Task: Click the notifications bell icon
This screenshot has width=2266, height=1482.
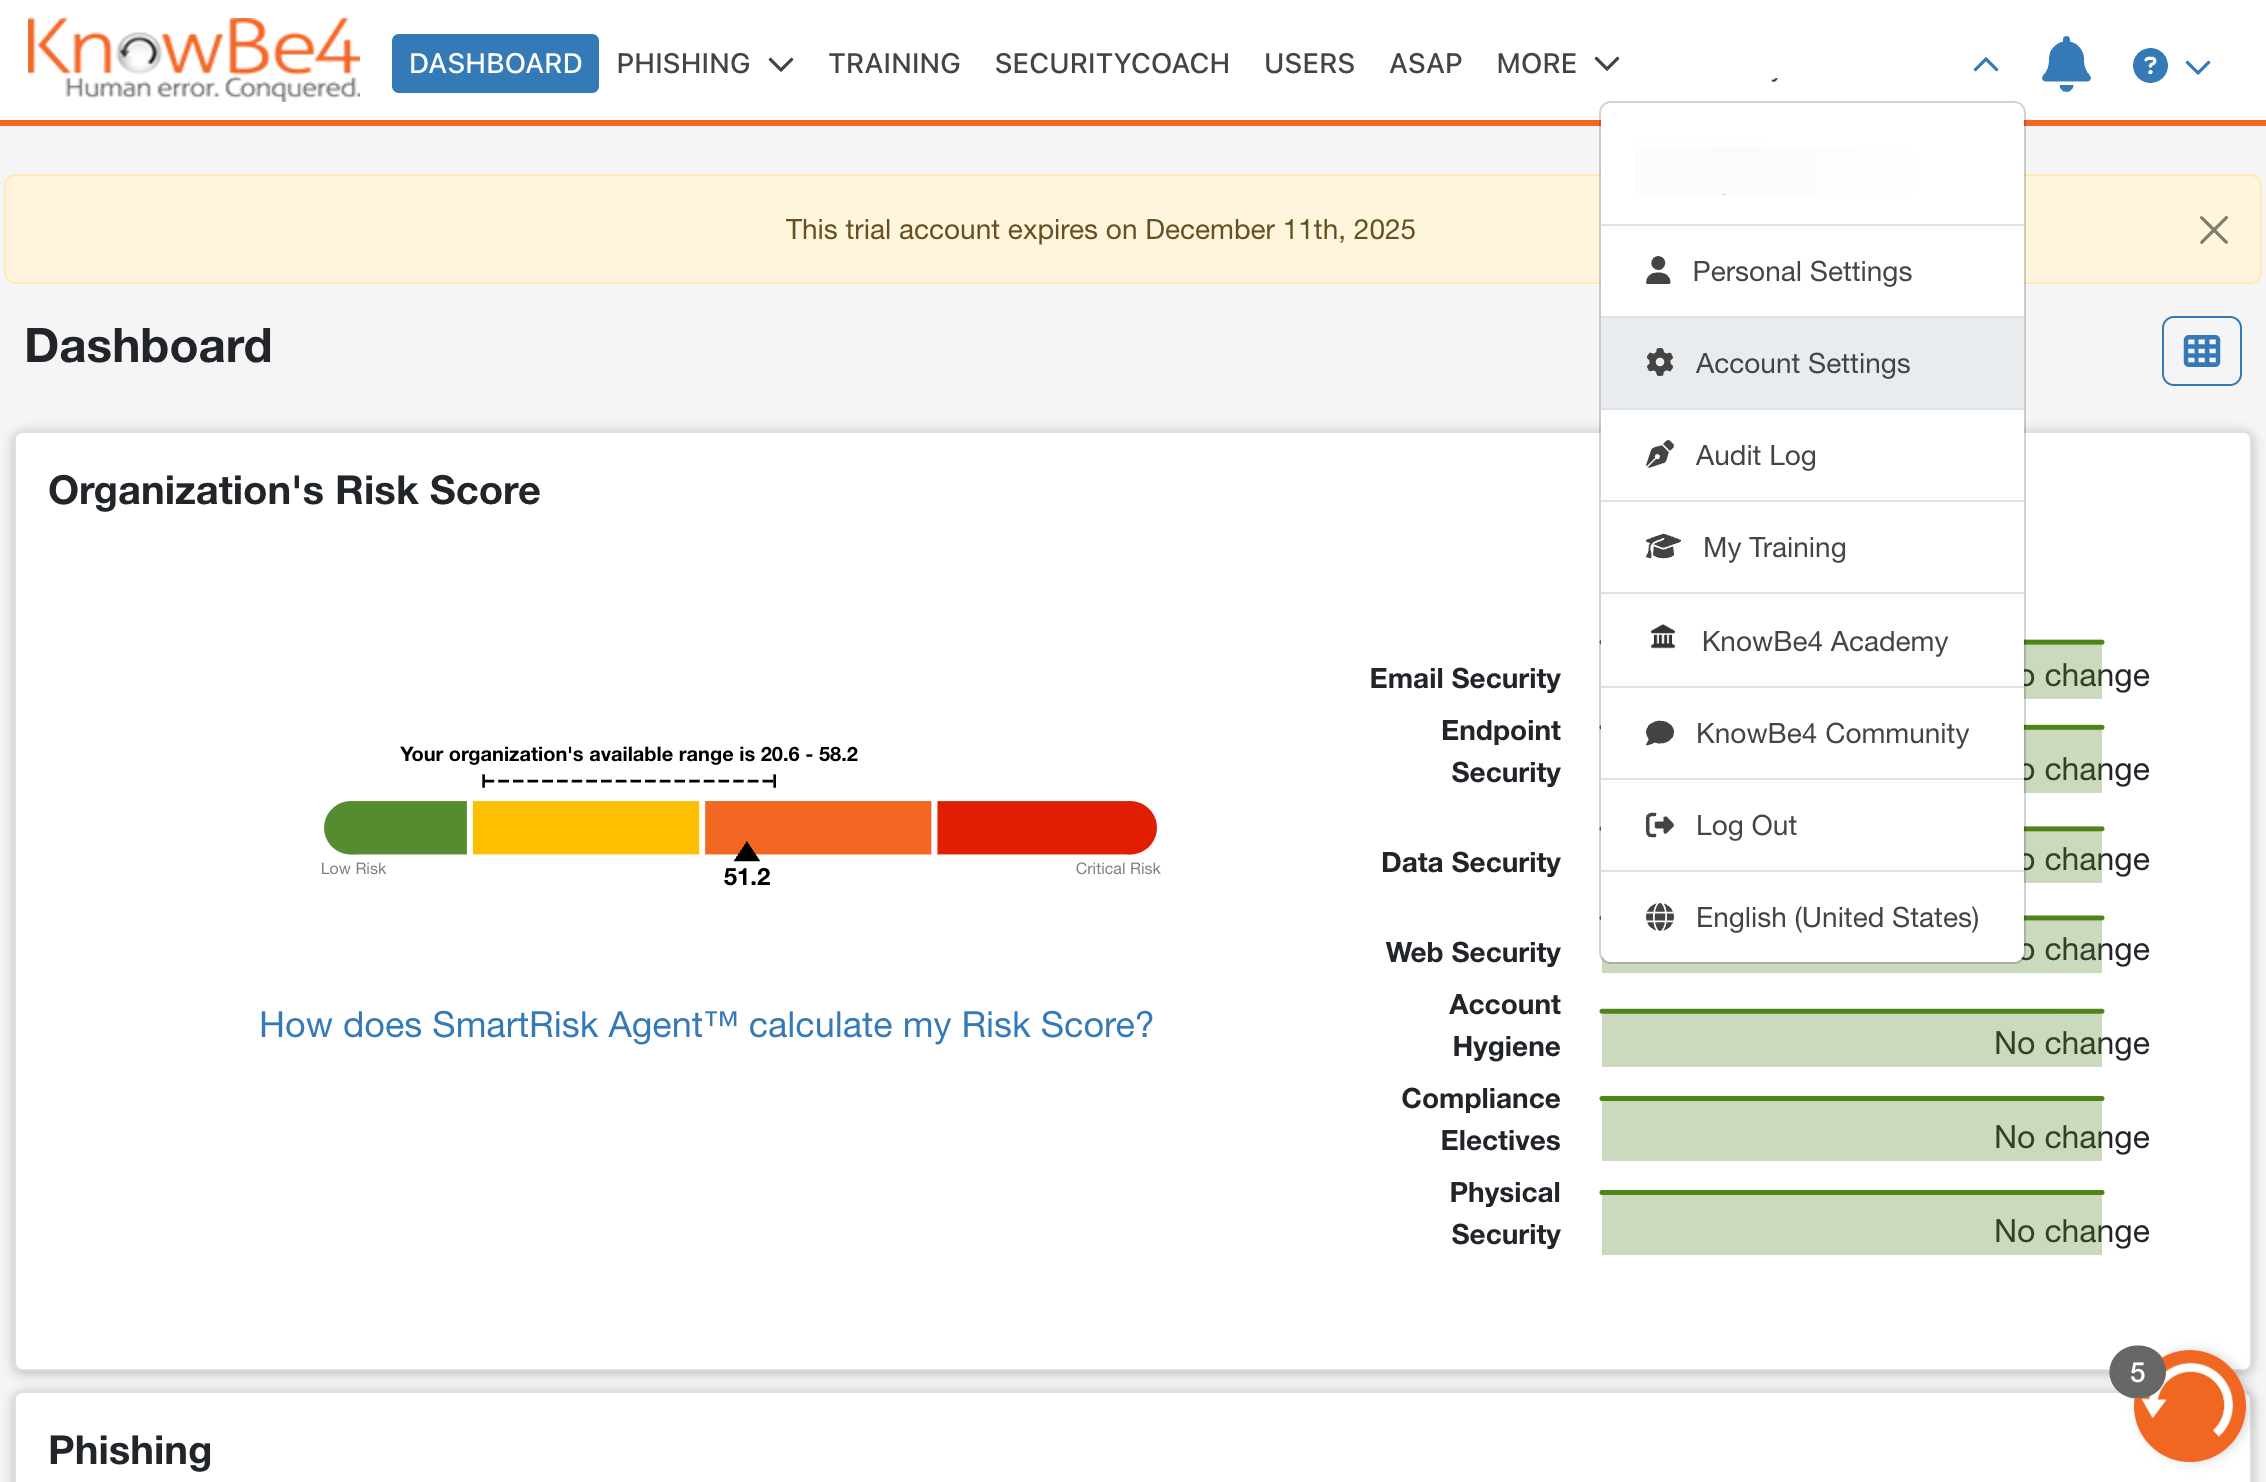Action: click(2065, 65)
